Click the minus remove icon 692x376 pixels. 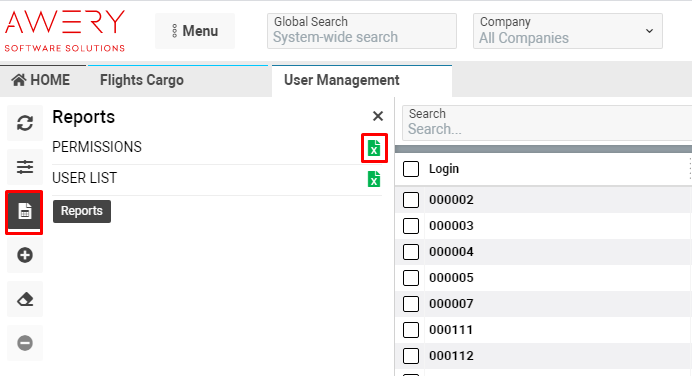click(x=25, y=343)
